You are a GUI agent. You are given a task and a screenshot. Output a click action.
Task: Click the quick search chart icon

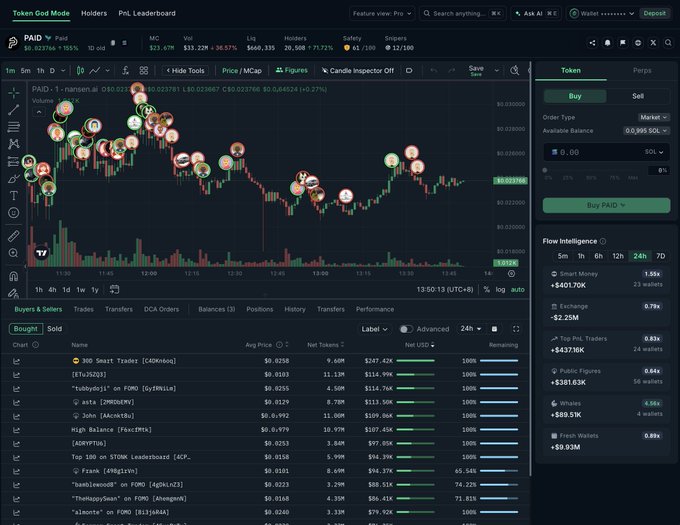coord(514,70)
